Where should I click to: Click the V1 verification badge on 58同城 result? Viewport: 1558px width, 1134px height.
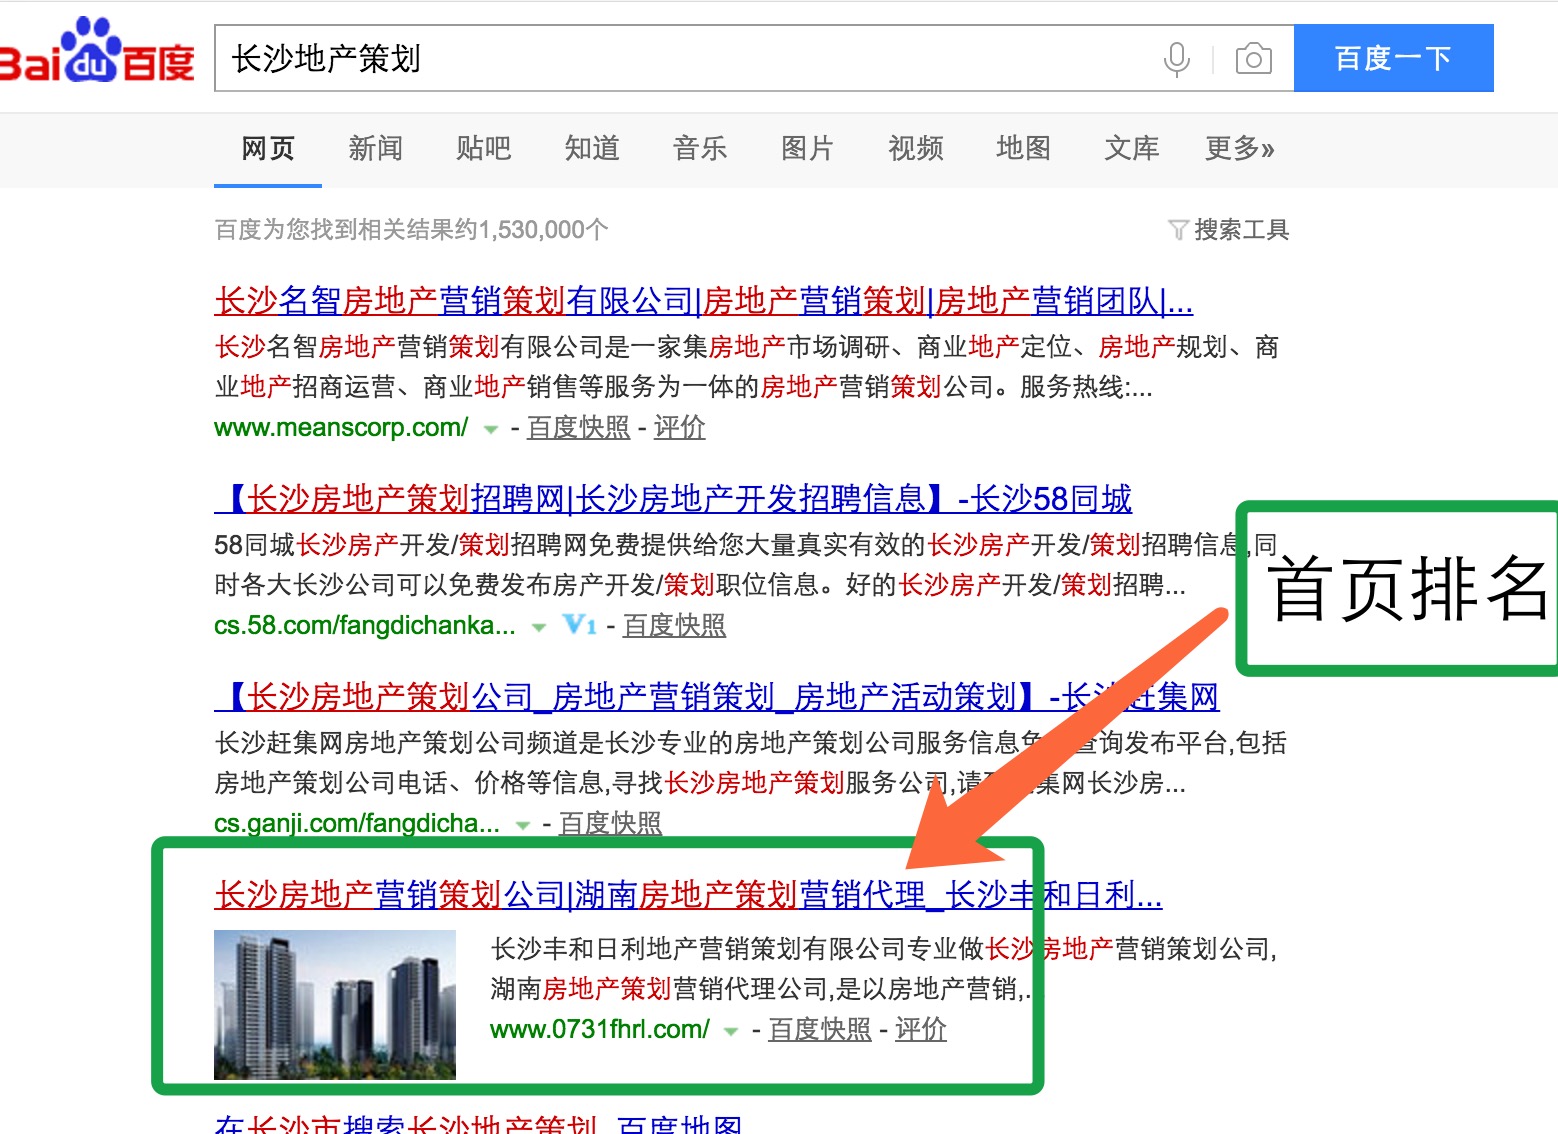point(580,625)
